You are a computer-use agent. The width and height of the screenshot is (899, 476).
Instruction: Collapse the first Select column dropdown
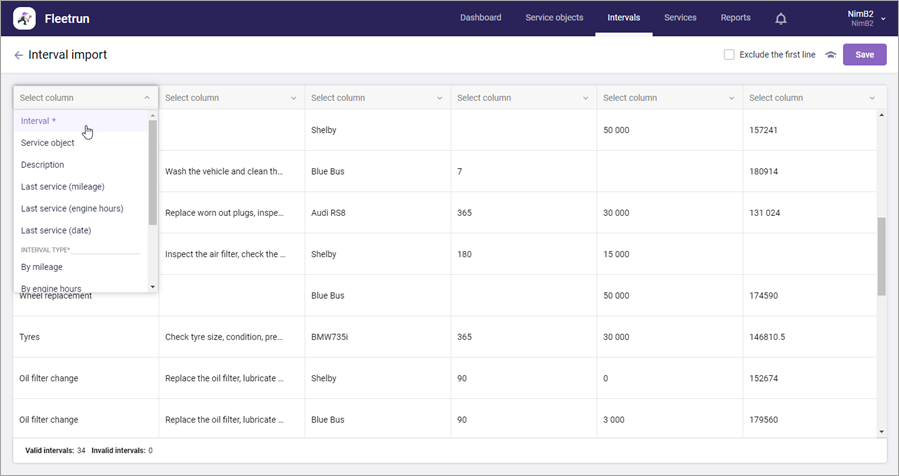coord(147,98)
